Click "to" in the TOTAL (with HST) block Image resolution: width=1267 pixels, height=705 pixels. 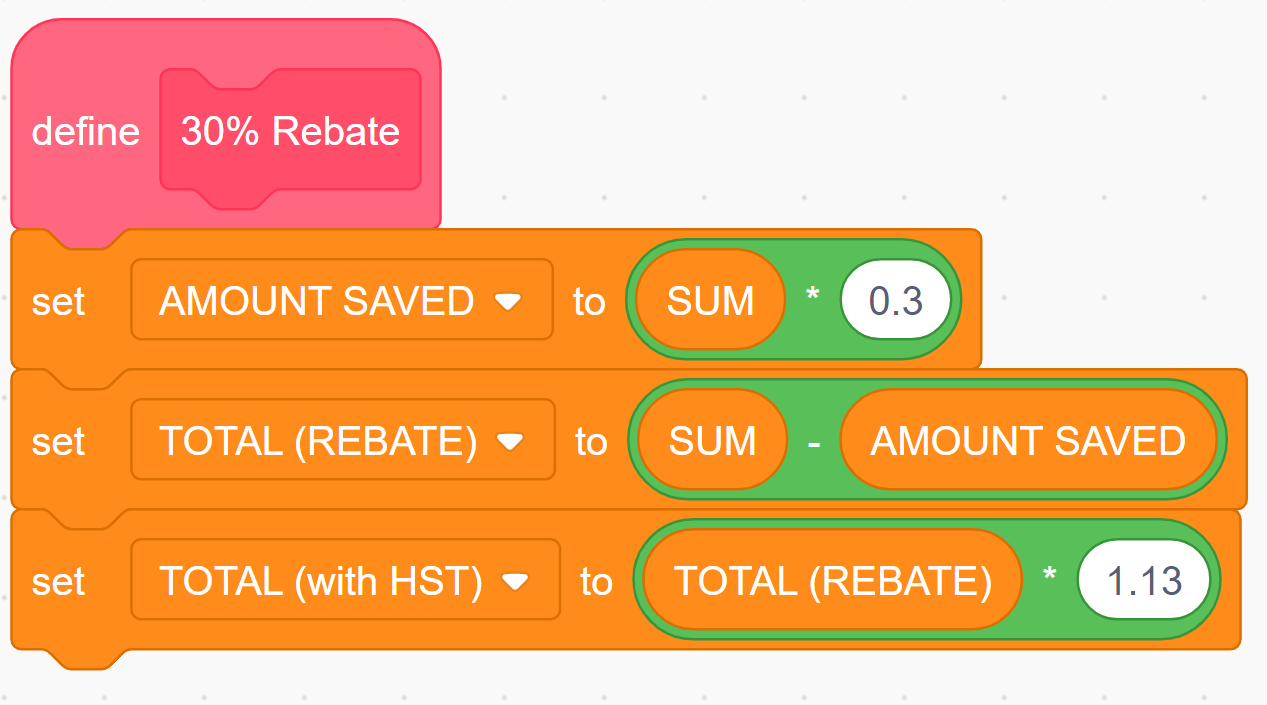596,581
